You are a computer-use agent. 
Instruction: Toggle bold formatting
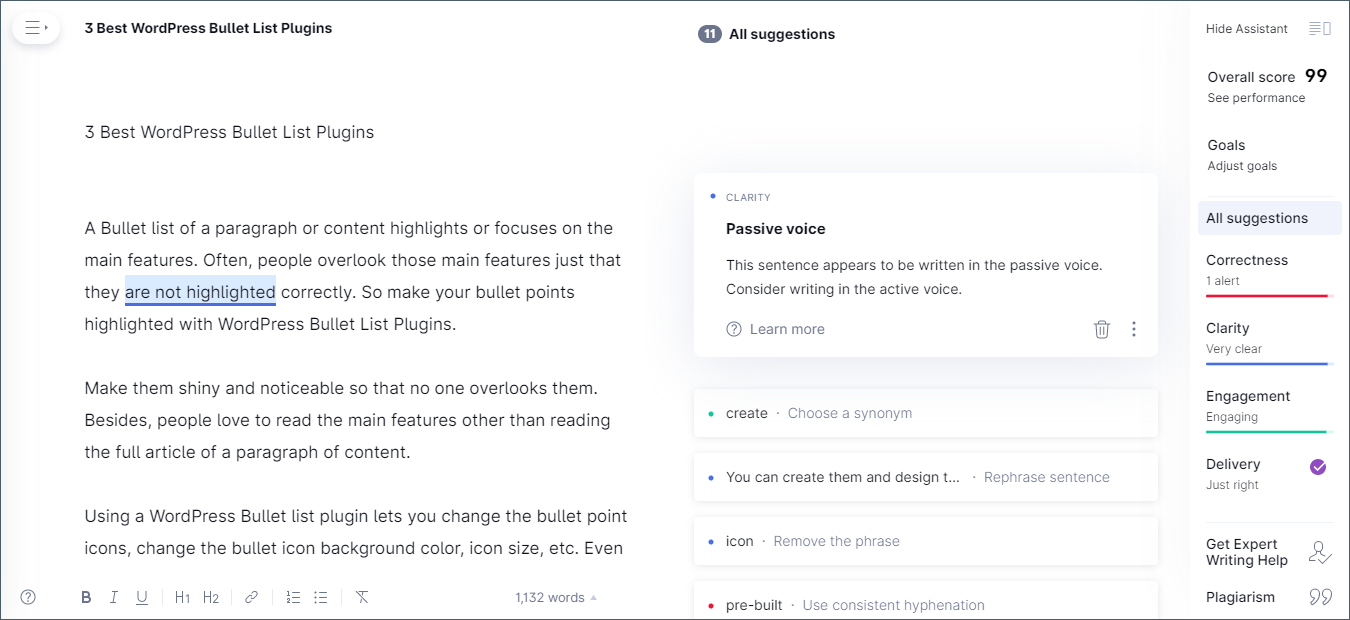tap(86, 597)
